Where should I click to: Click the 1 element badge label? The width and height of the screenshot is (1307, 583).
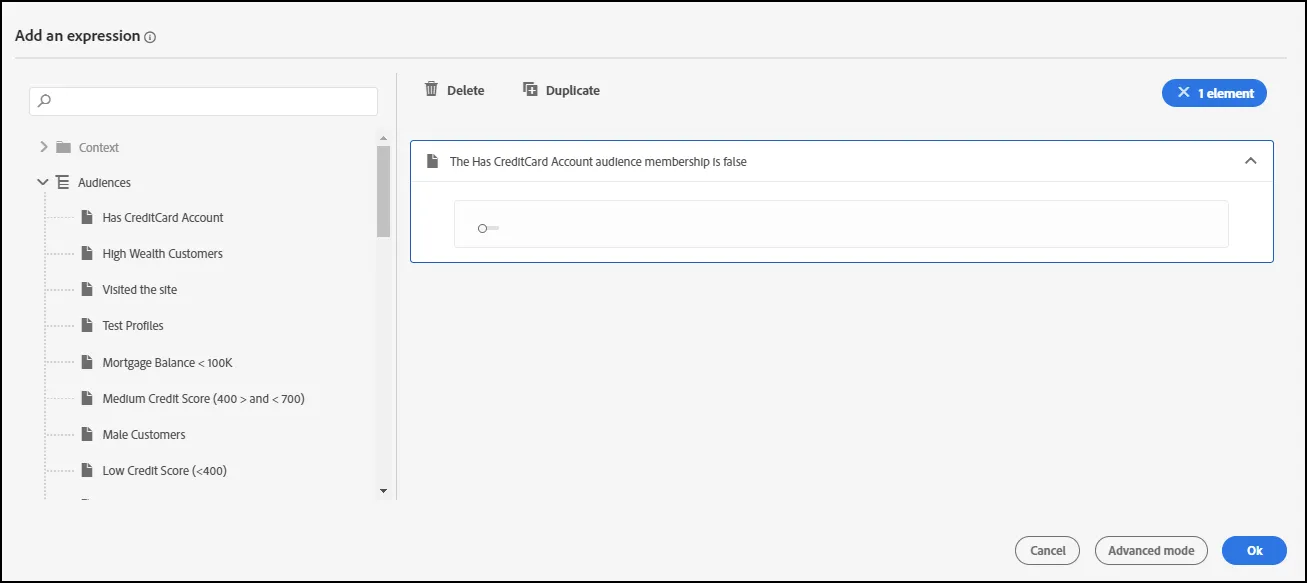coord(1226,93)
